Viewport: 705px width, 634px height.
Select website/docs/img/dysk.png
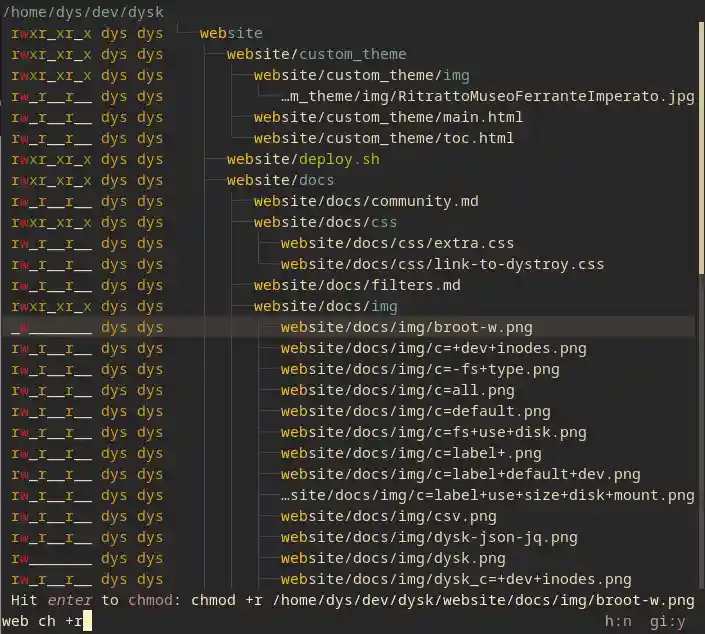[393, 558]
